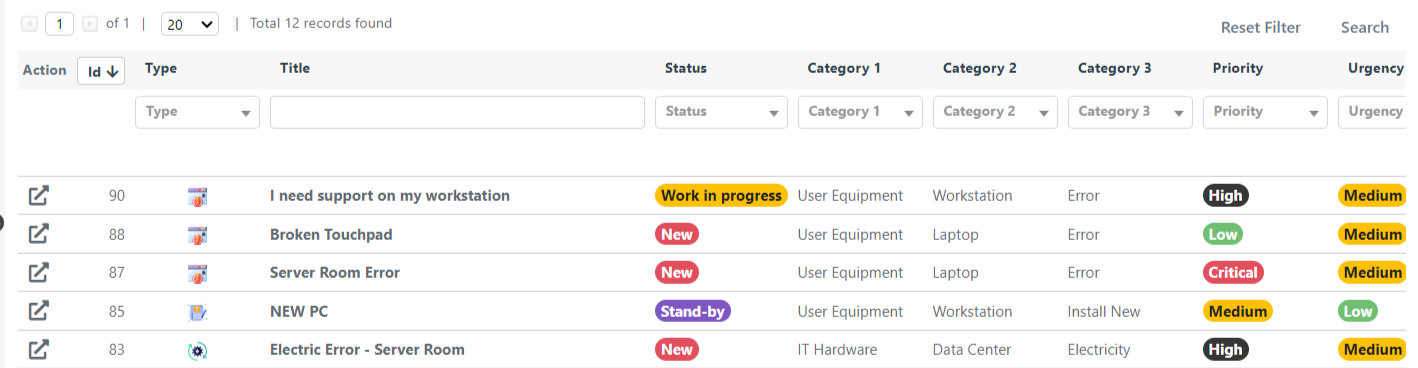Click the Urgency column header

1376,69
